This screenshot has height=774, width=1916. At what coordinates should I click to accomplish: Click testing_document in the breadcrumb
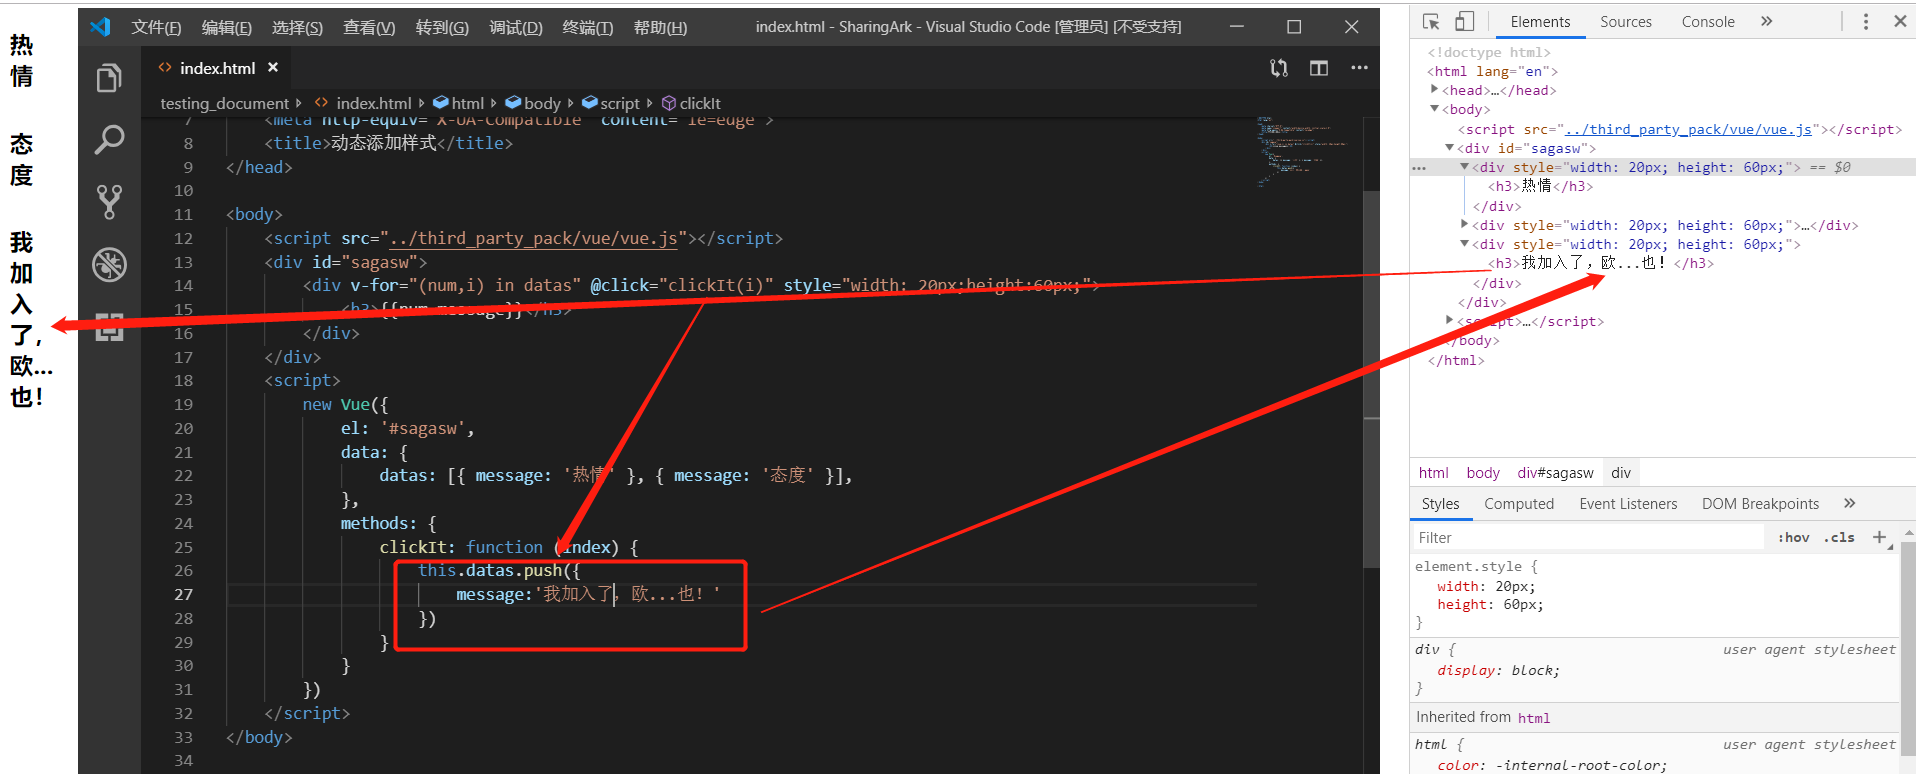[x=224, y=103]
